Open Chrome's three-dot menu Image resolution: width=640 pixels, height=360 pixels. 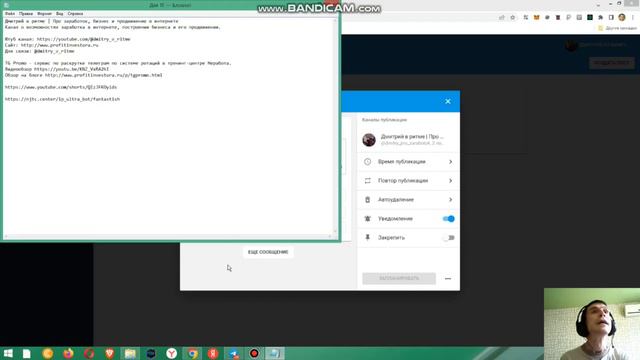point(633,18)
